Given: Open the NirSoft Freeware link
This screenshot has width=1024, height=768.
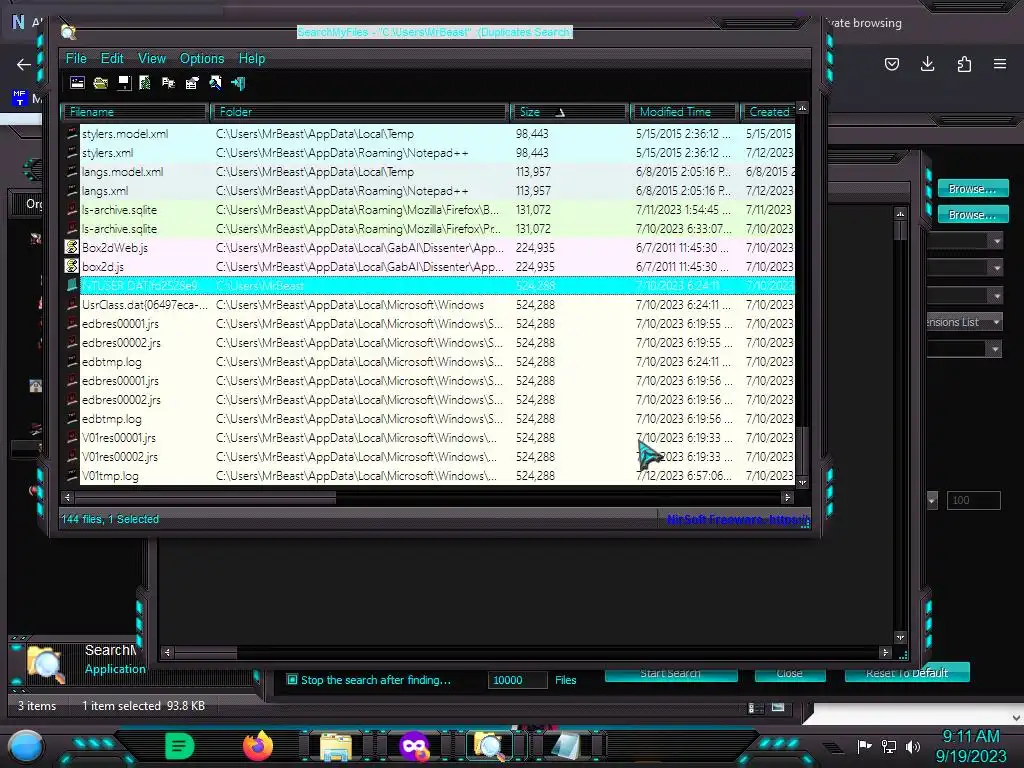Looking at the screenshot, I should pos(737,519).
